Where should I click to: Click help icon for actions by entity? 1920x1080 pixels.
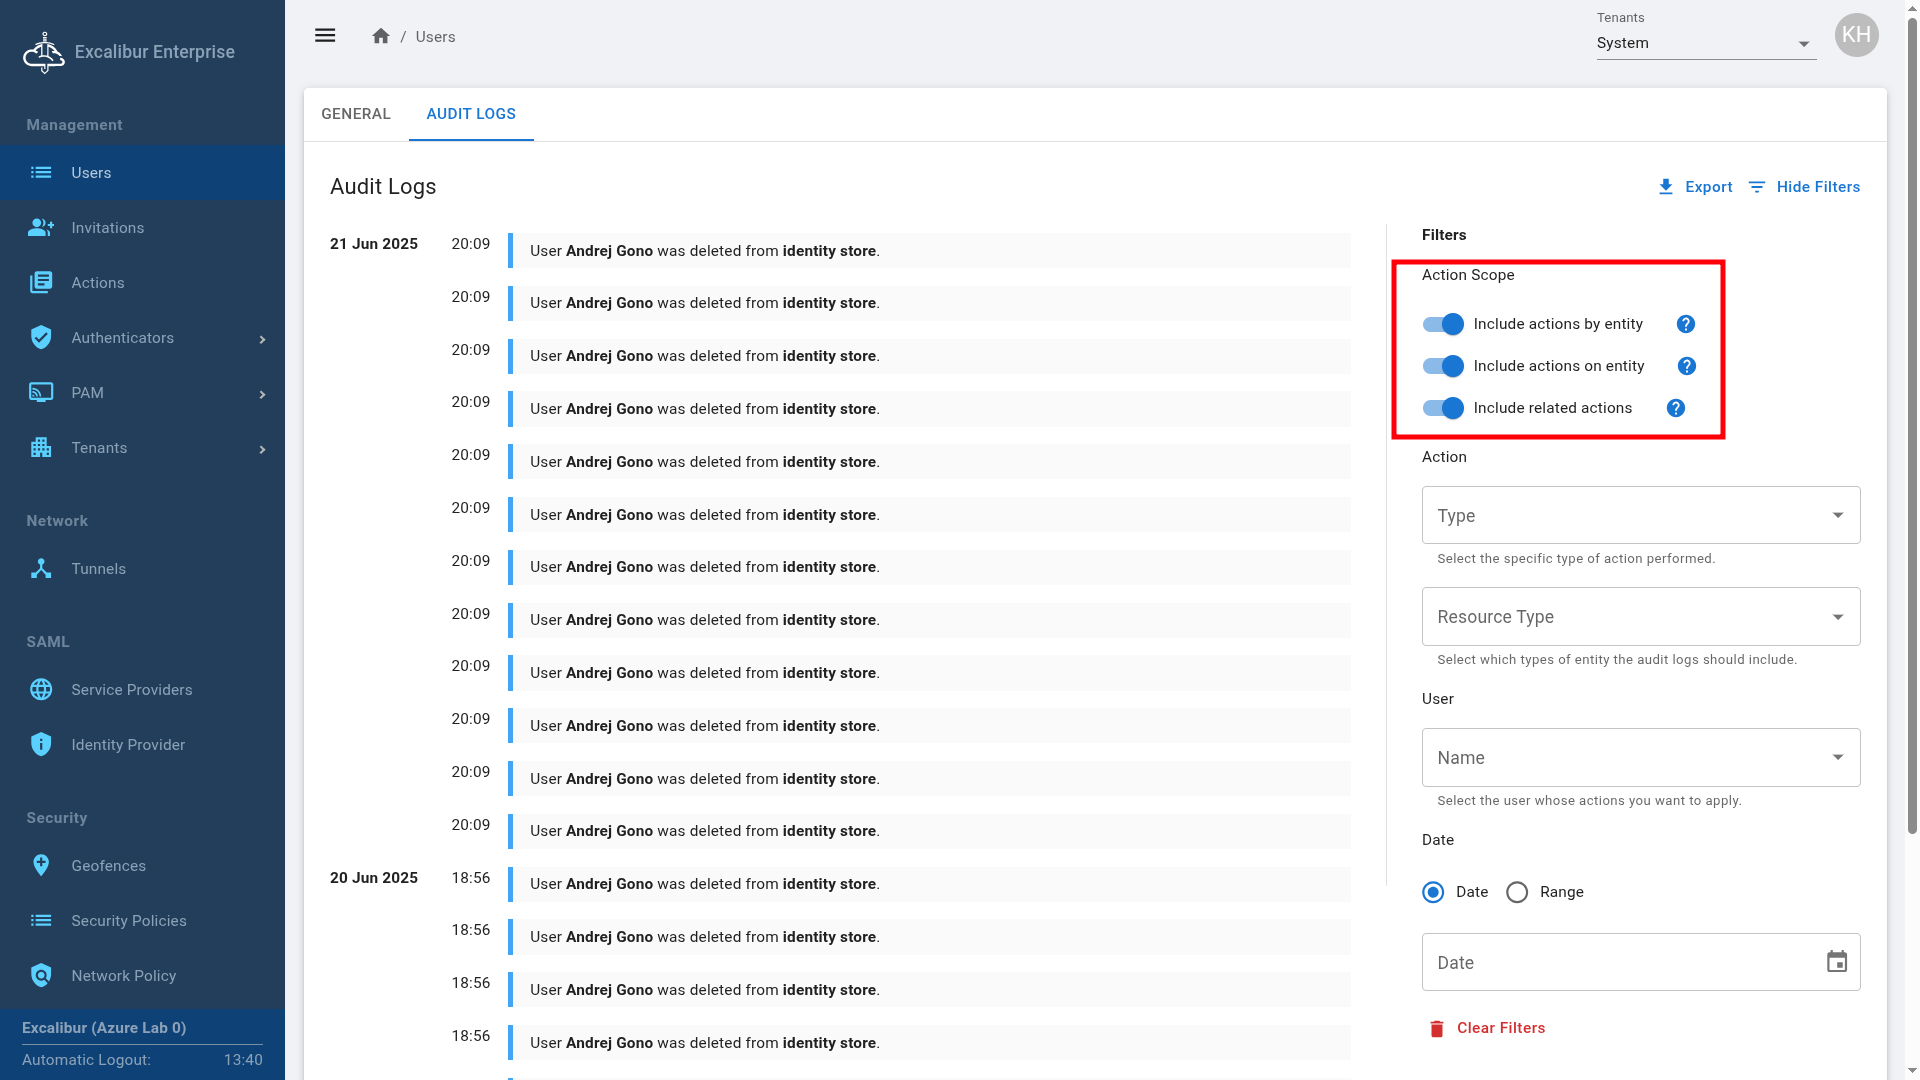(x=1685, y=324)
